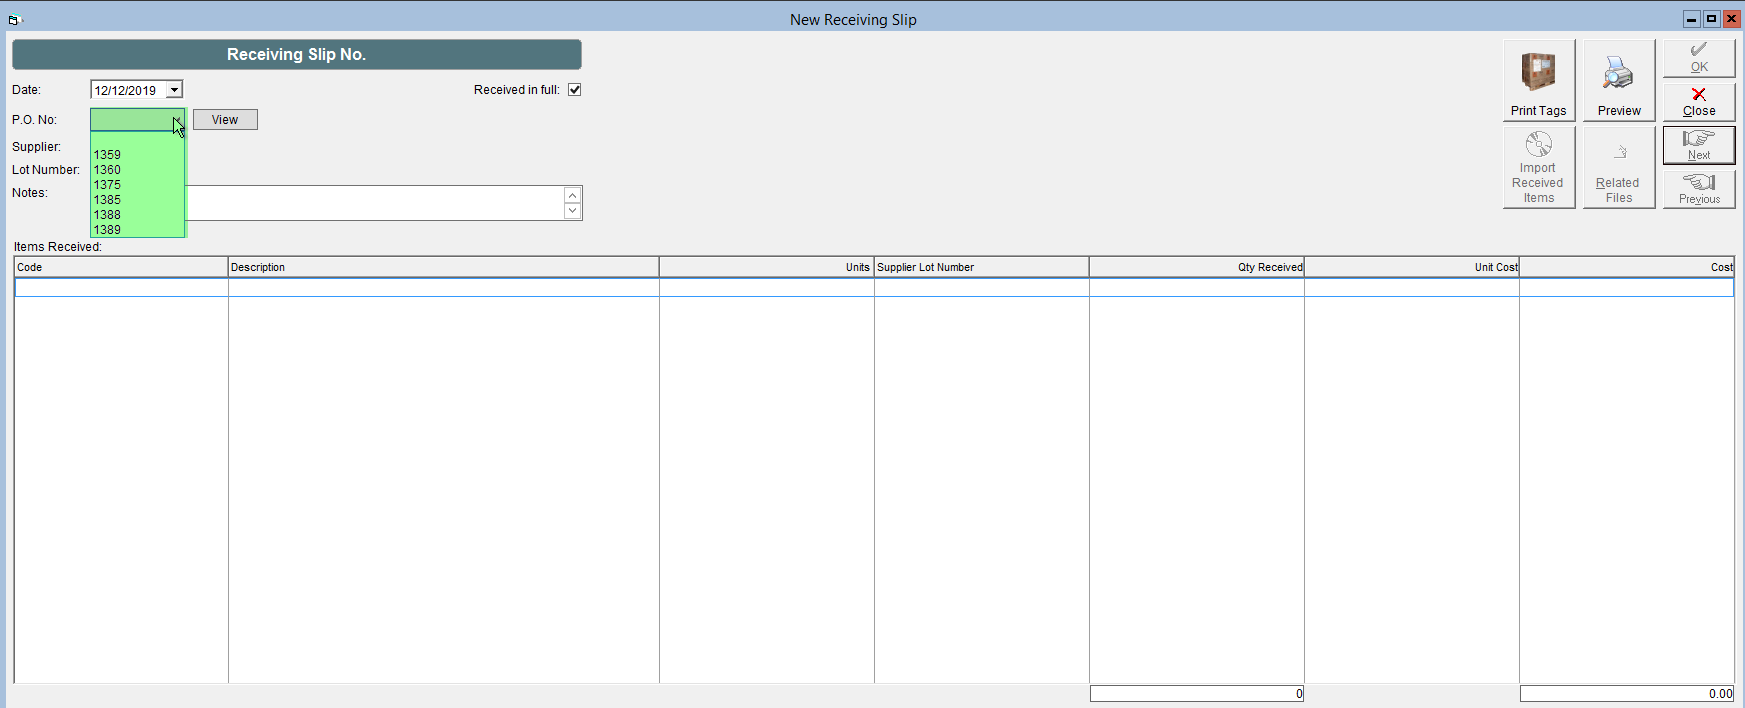The height and width of the screenshot is (708, 1745).
Task: Click the red X Close button
Action: (x=1698, y=101)
